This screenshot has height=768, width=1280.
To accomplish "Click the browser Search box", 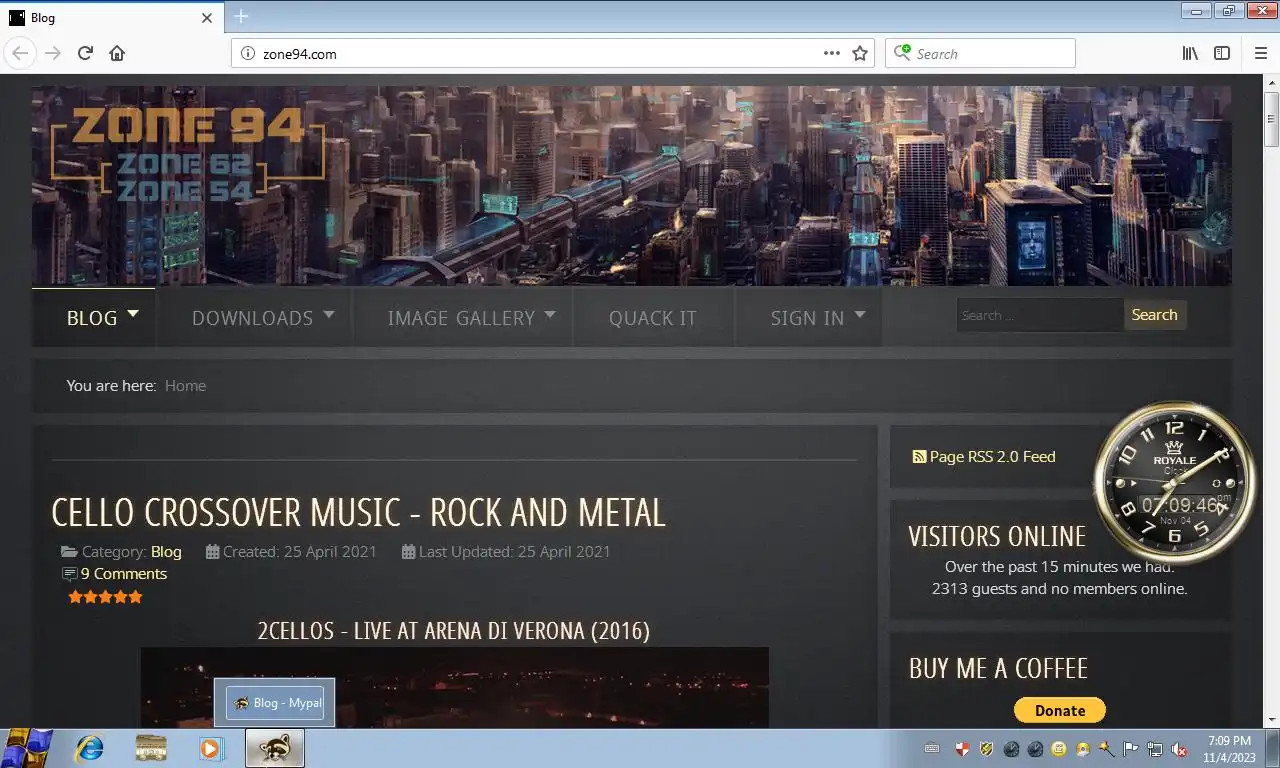I will [x=980, y=53].
